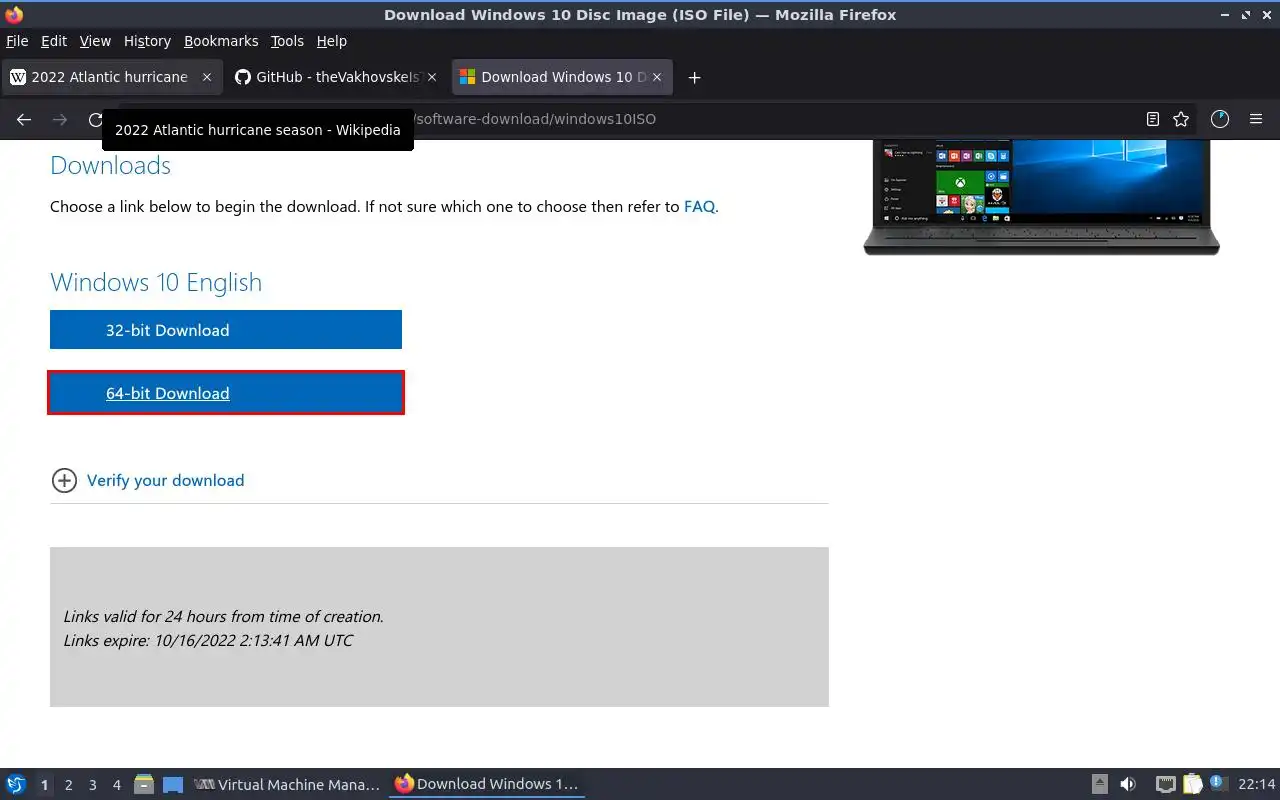The height and width of the screenshot is (800, 1280).
Task: Click the 'Links expire: 10/16/2022 2:13:41 AM UTC' text
Action: 208,641
